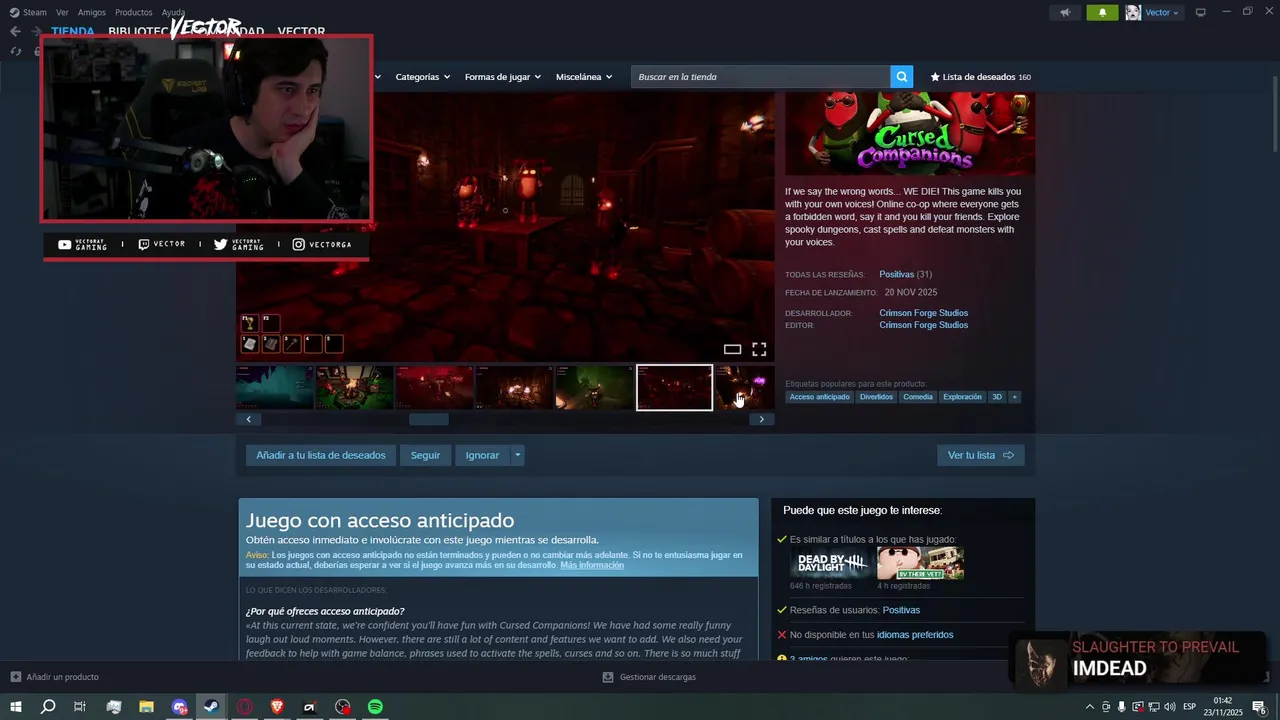Select the Comedia tag
Viewport: 1280px width, 720px height.
(918, 397)
